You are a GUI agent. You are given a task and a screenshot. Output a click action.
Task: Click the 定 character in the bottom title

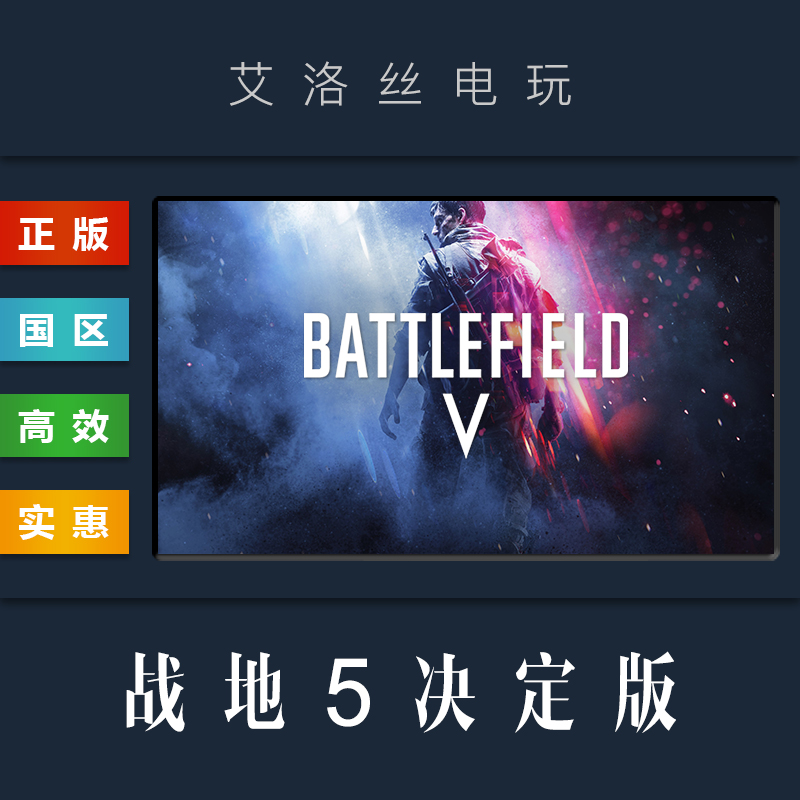pyautogui.click(x=545, y=691)
